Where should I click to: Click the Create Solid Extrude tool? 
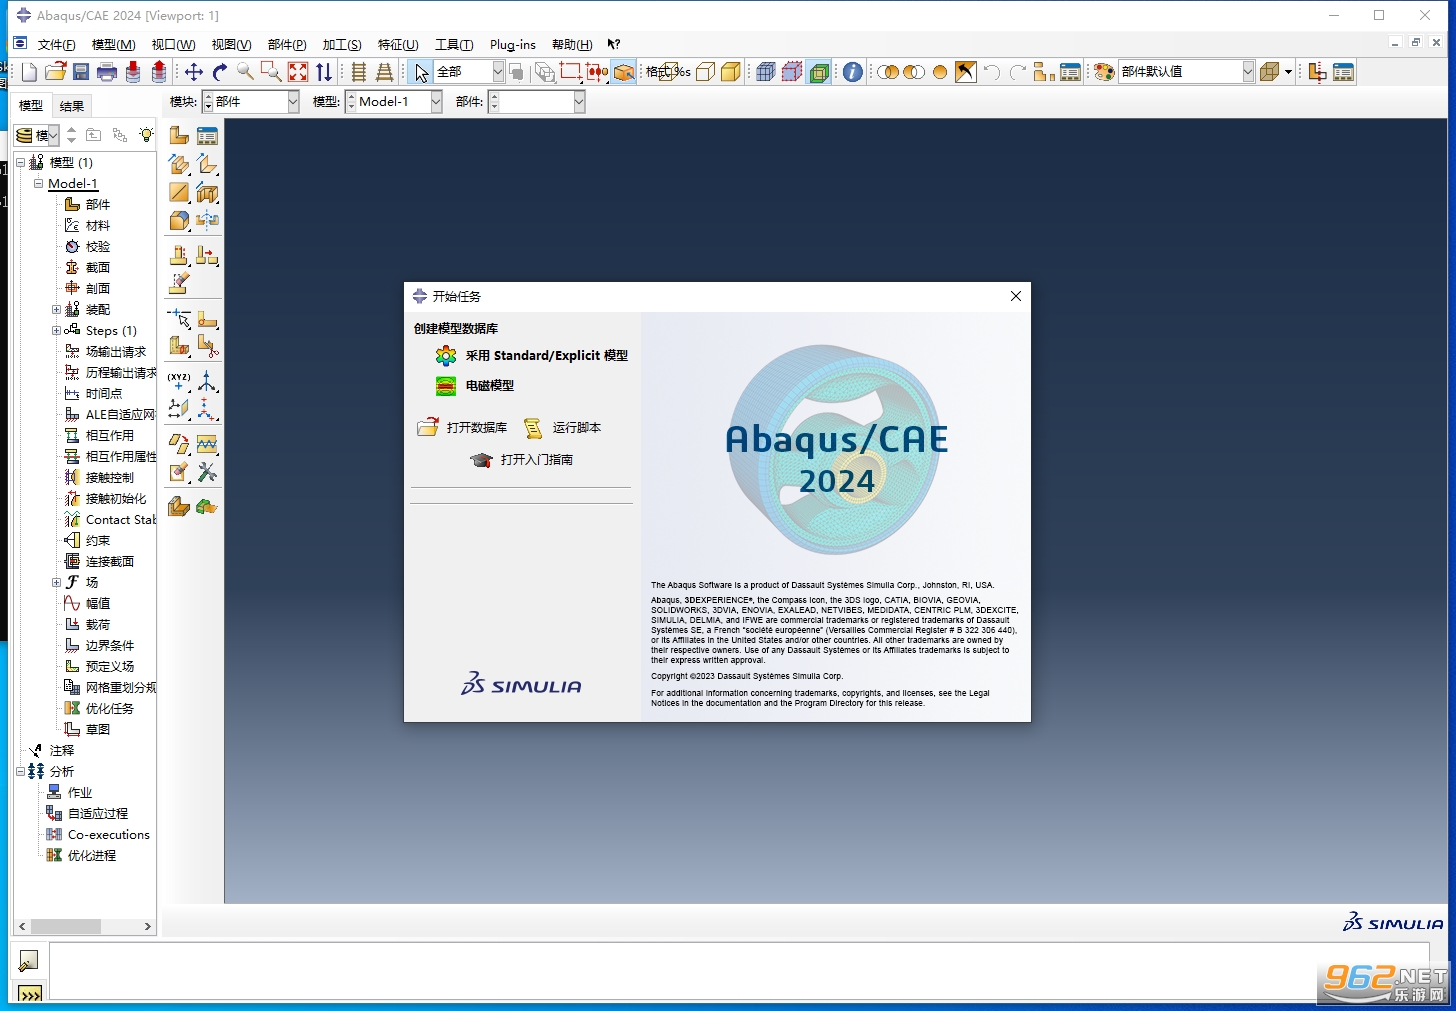(x=179, y=164)
